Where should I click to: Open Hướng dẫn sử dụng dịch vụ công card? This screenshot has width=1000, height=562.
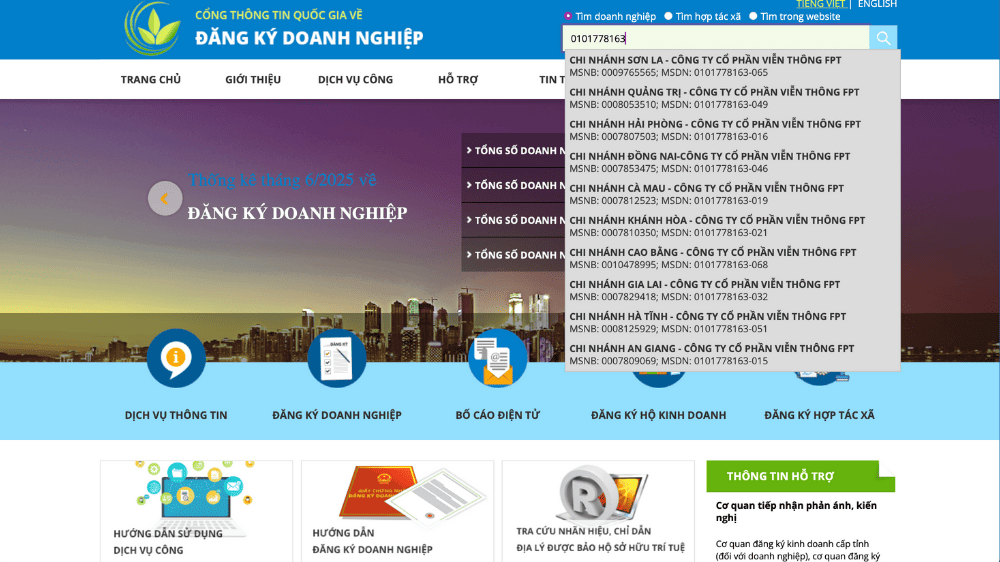tap(196, 511)
